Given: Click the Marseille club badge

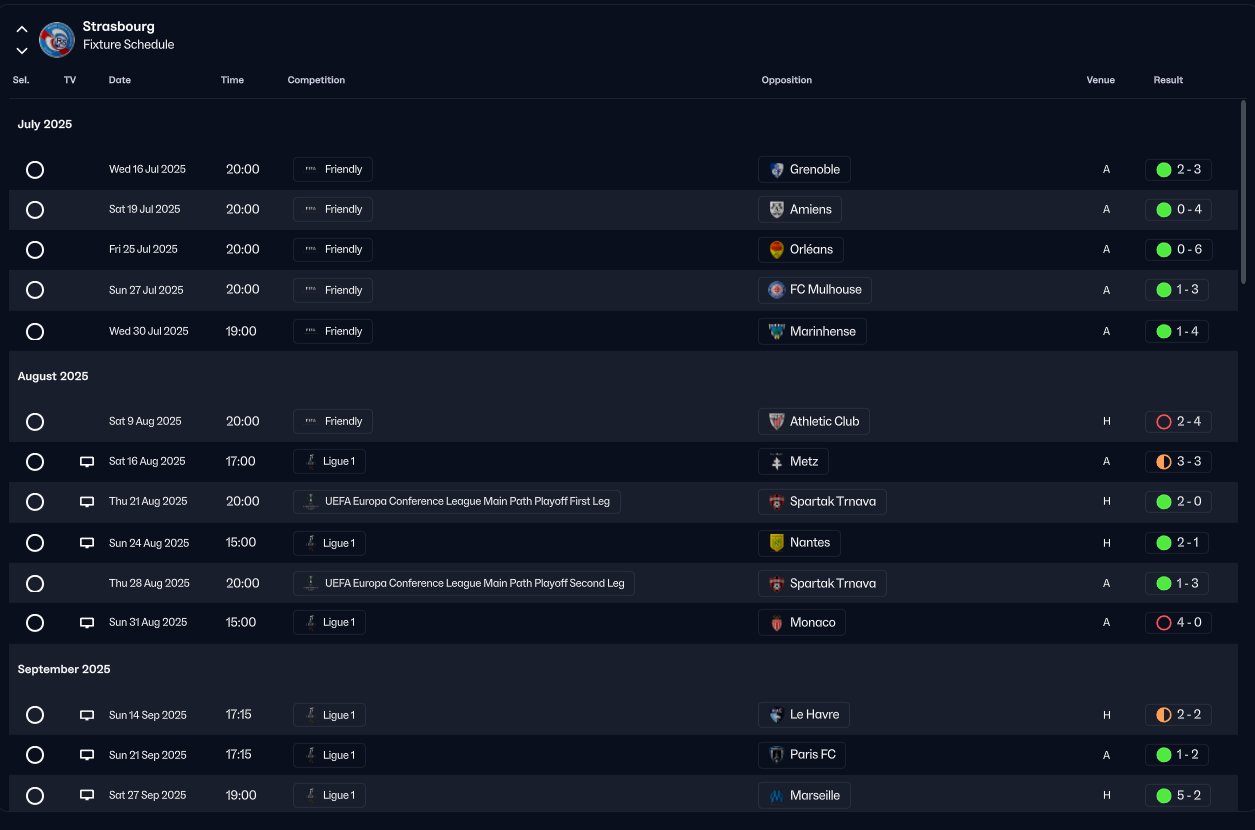Looking at the screenshot, I should pyautogui.click(x=776, y=796).
